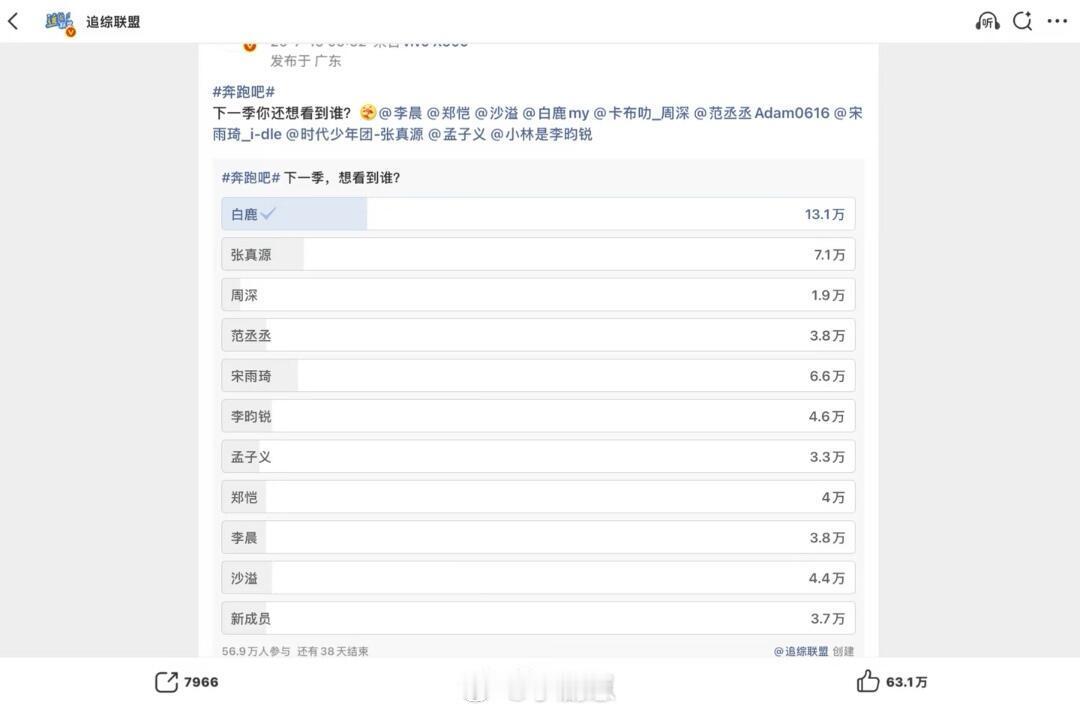Select poll option 周深

[x=538, y=295]
